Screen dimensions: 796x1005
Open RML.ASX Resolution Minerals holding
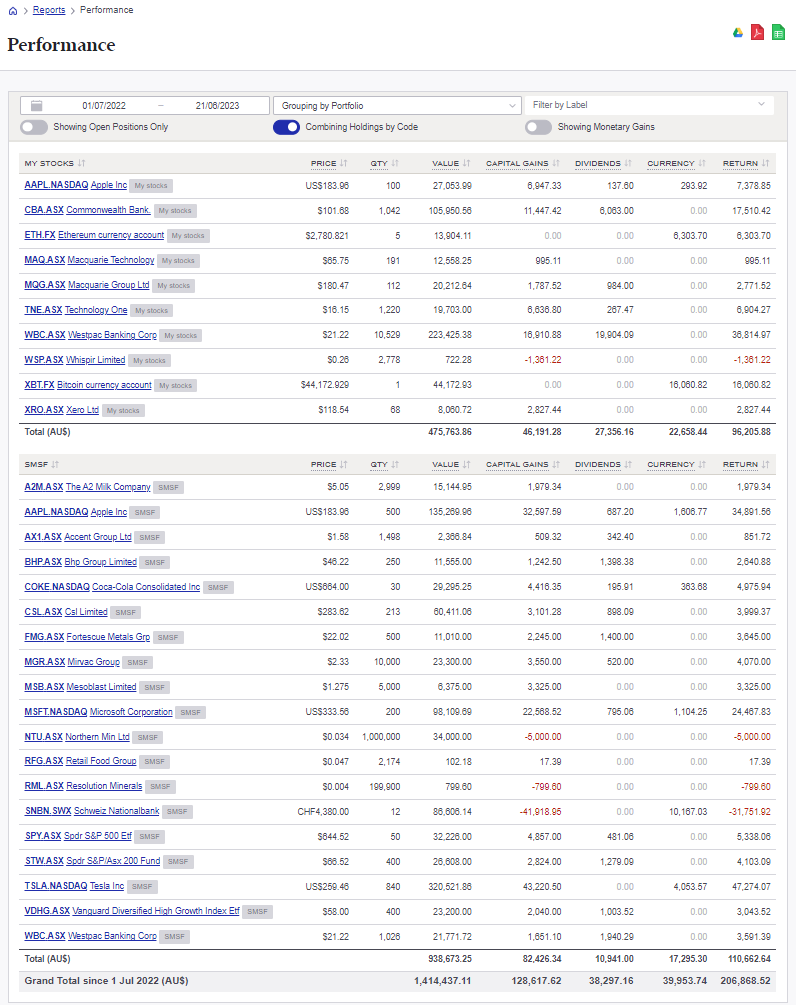pyautogui.click(x=83, y=786)
